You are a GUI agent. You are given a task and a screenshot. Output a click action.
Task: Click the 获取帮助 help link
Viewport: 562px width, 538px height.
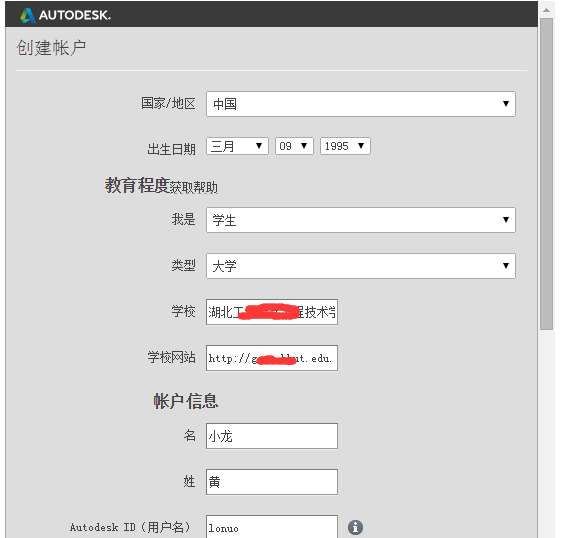pos(194,187)
